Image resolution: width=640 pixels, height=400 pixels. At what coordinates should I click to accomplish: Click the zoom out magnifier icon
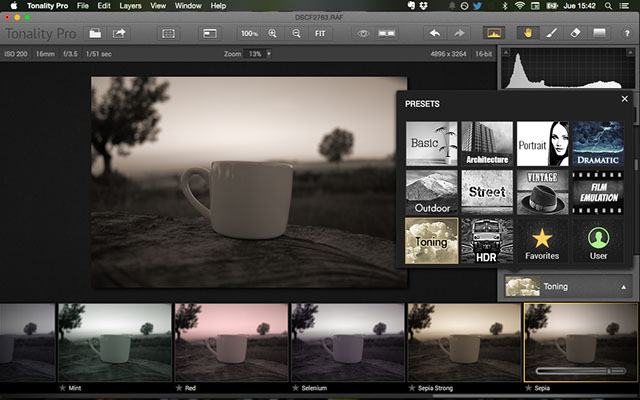(296, 33)
